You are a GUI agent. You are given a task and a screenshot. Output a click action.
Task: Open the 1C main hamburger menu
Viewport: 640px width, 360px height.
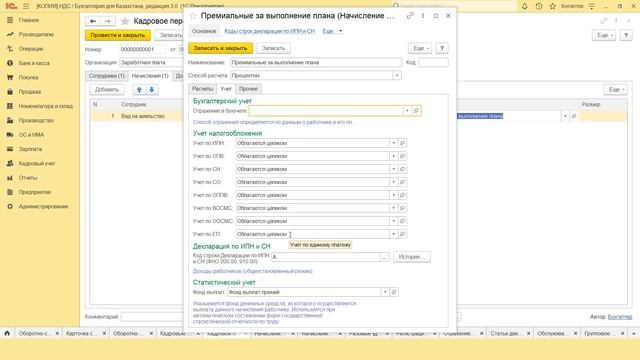pos(26,6)
